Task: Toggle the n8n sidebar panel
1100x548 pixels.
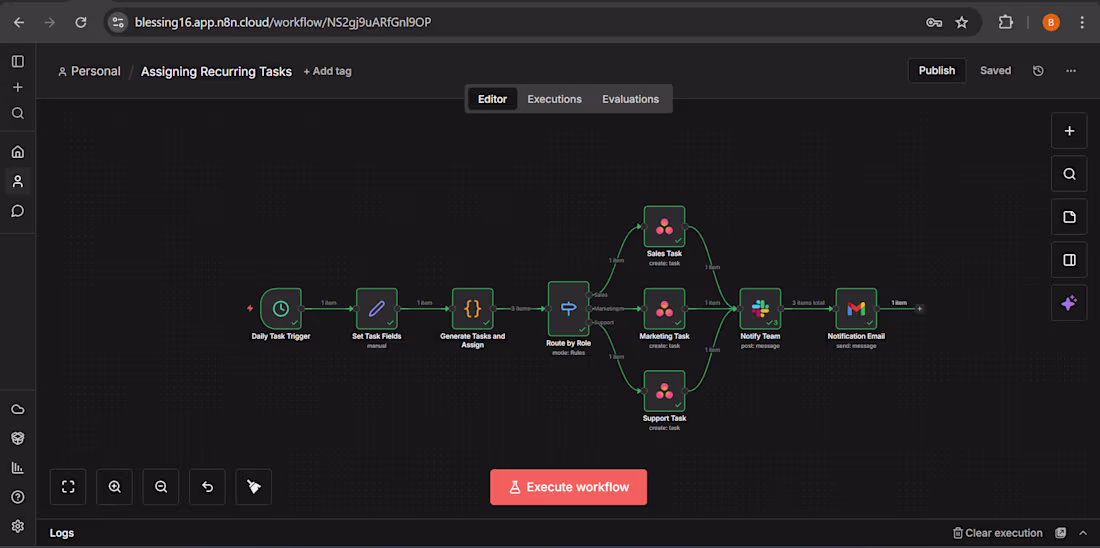Action: pyautogui.click(x=18, y=62)
